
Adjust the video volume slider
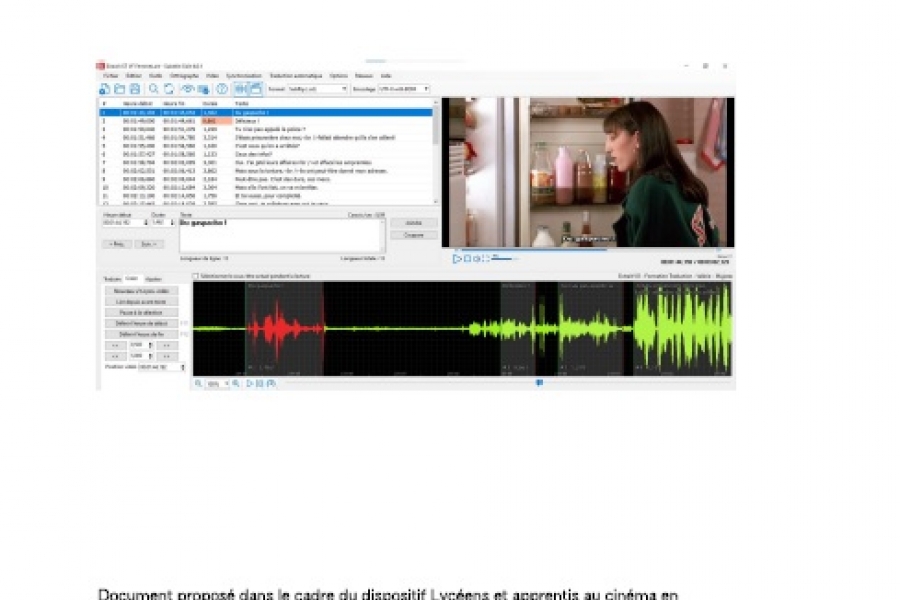click(x=503, y=258)
